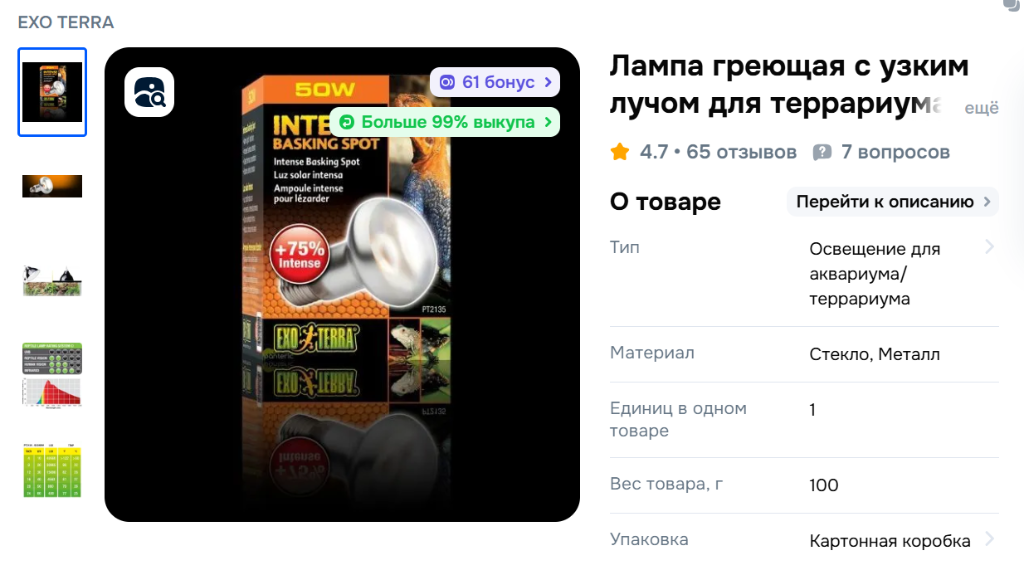Select the fifth thumbnail with the green table
This screenshot has width=1024, height=575.
pos(52,470)
